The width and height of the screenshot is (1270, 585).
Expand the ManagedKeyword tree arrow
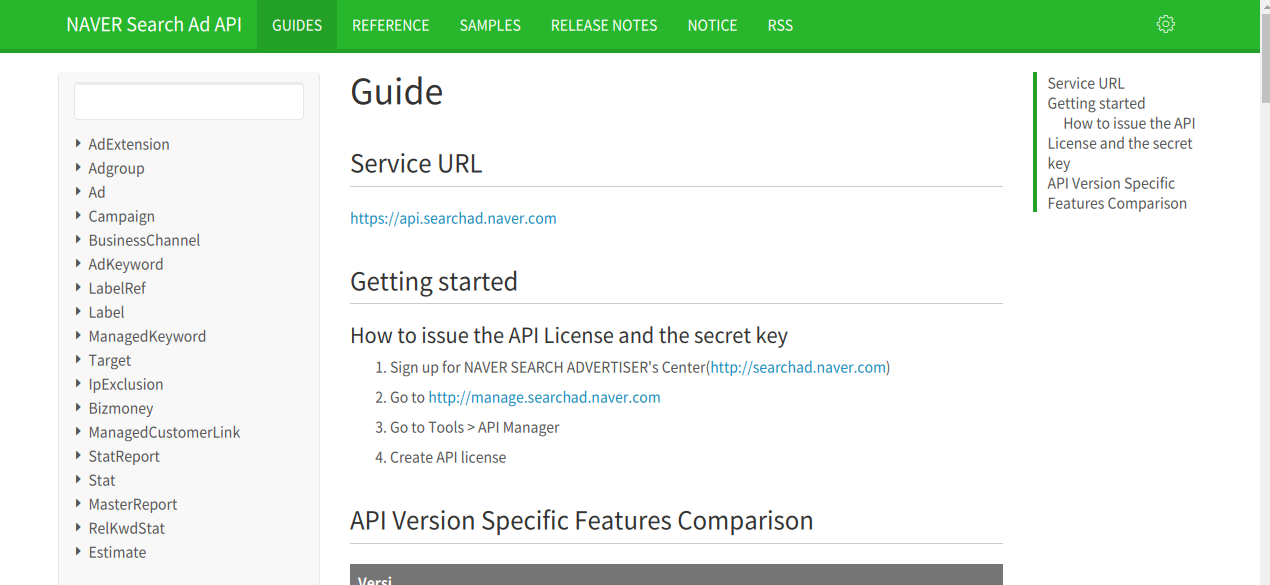point(78,335)
